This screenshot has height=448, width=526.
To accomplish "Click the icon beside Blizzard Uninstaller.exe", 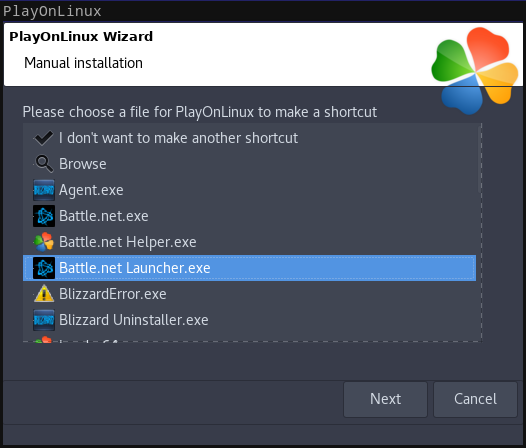I will (44, 320).
